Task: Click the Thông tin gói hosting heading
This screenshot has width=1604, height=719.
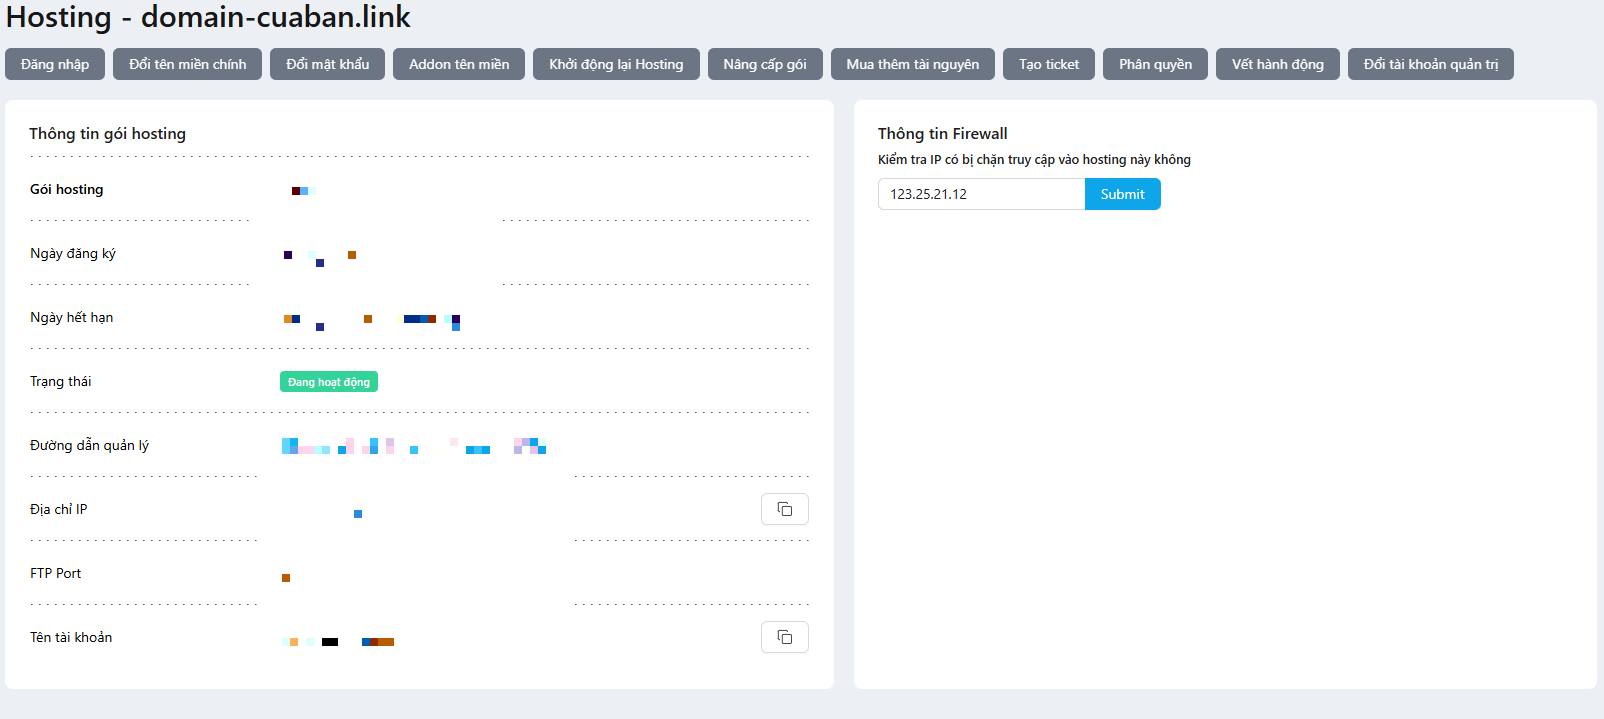Action: point(108,134)
